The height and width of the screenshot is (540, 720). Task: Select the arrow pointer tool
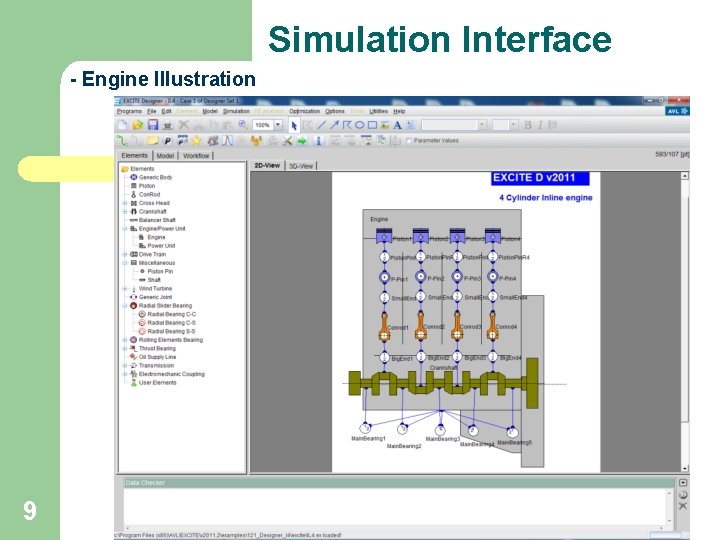[x=294, y=125]
